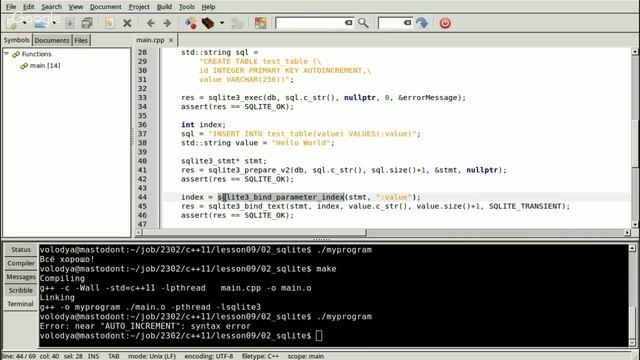Open the Search menu

click(x=51, y=7)
